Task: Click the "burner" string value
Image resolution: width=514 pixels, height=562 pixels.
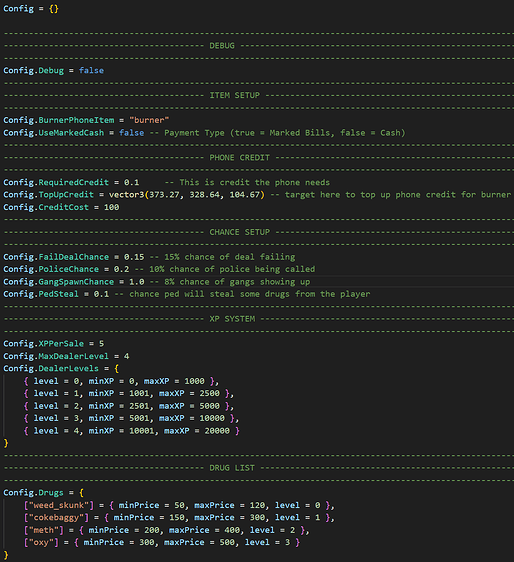Action: click(149, 120)
